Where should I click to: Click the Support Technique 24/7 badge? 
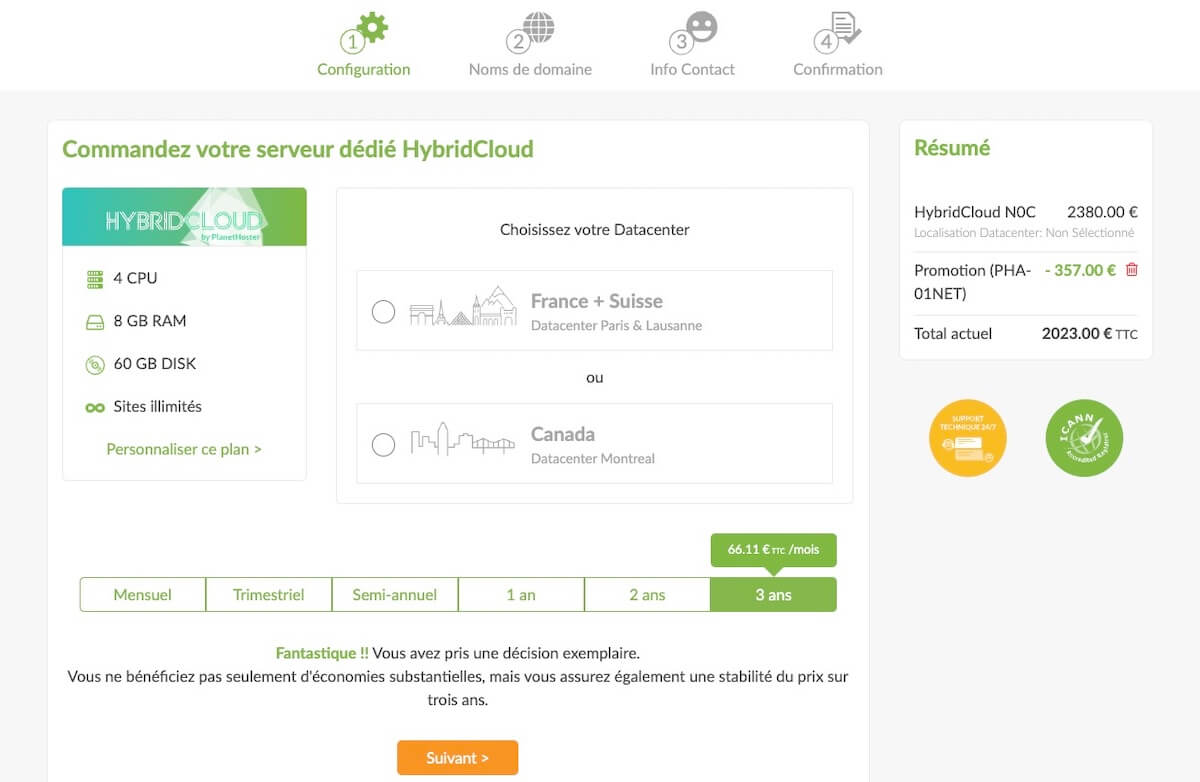(x=968, y=437)
